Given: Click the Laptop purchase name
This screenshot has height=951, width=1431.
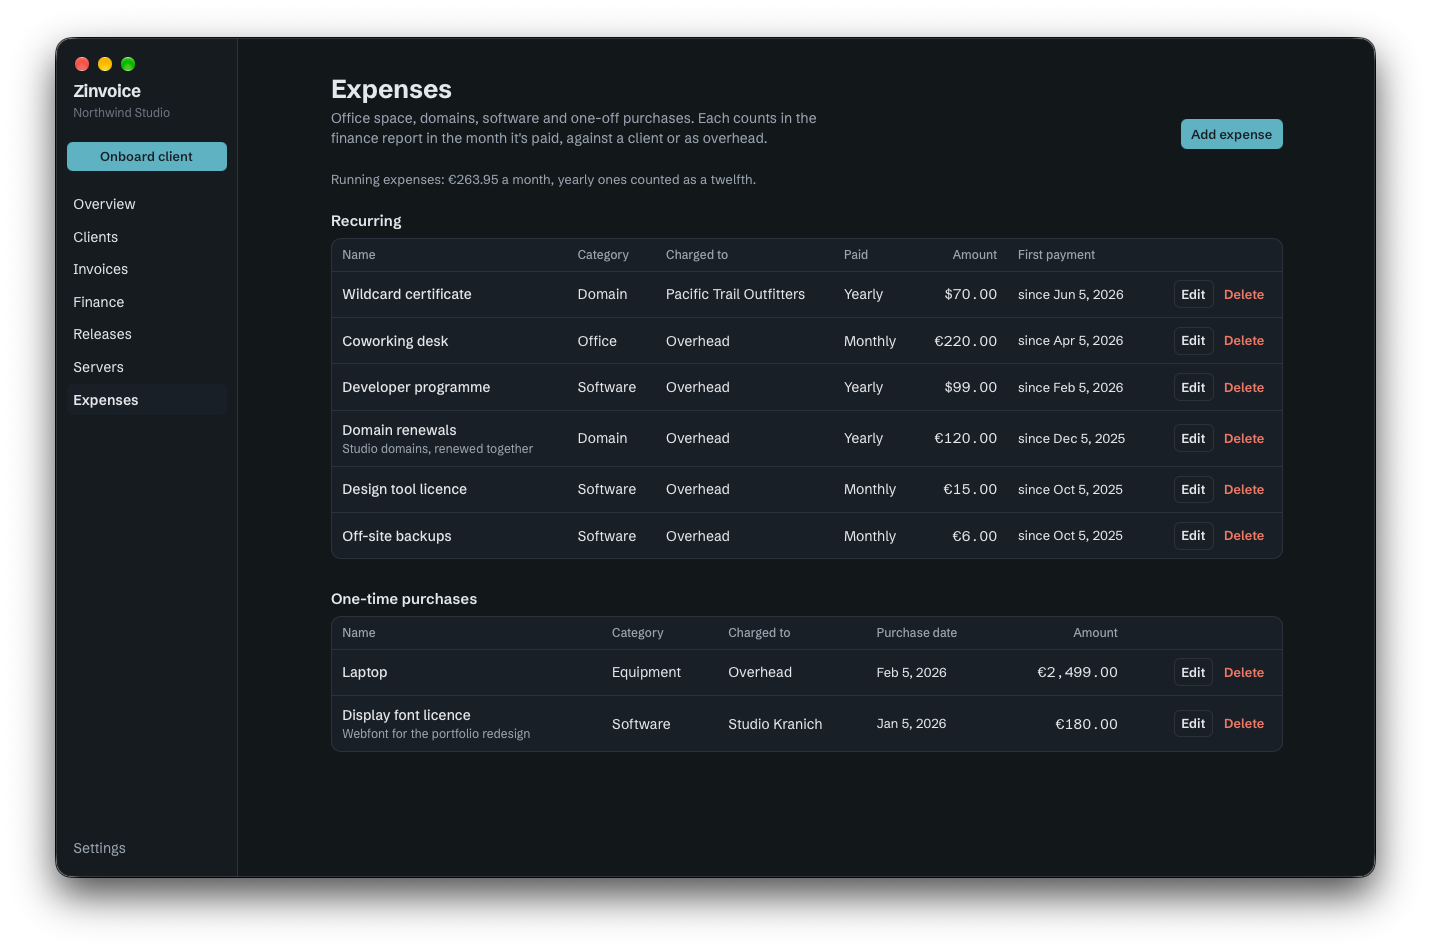Looking at the screenshot, I should [365, 672].
